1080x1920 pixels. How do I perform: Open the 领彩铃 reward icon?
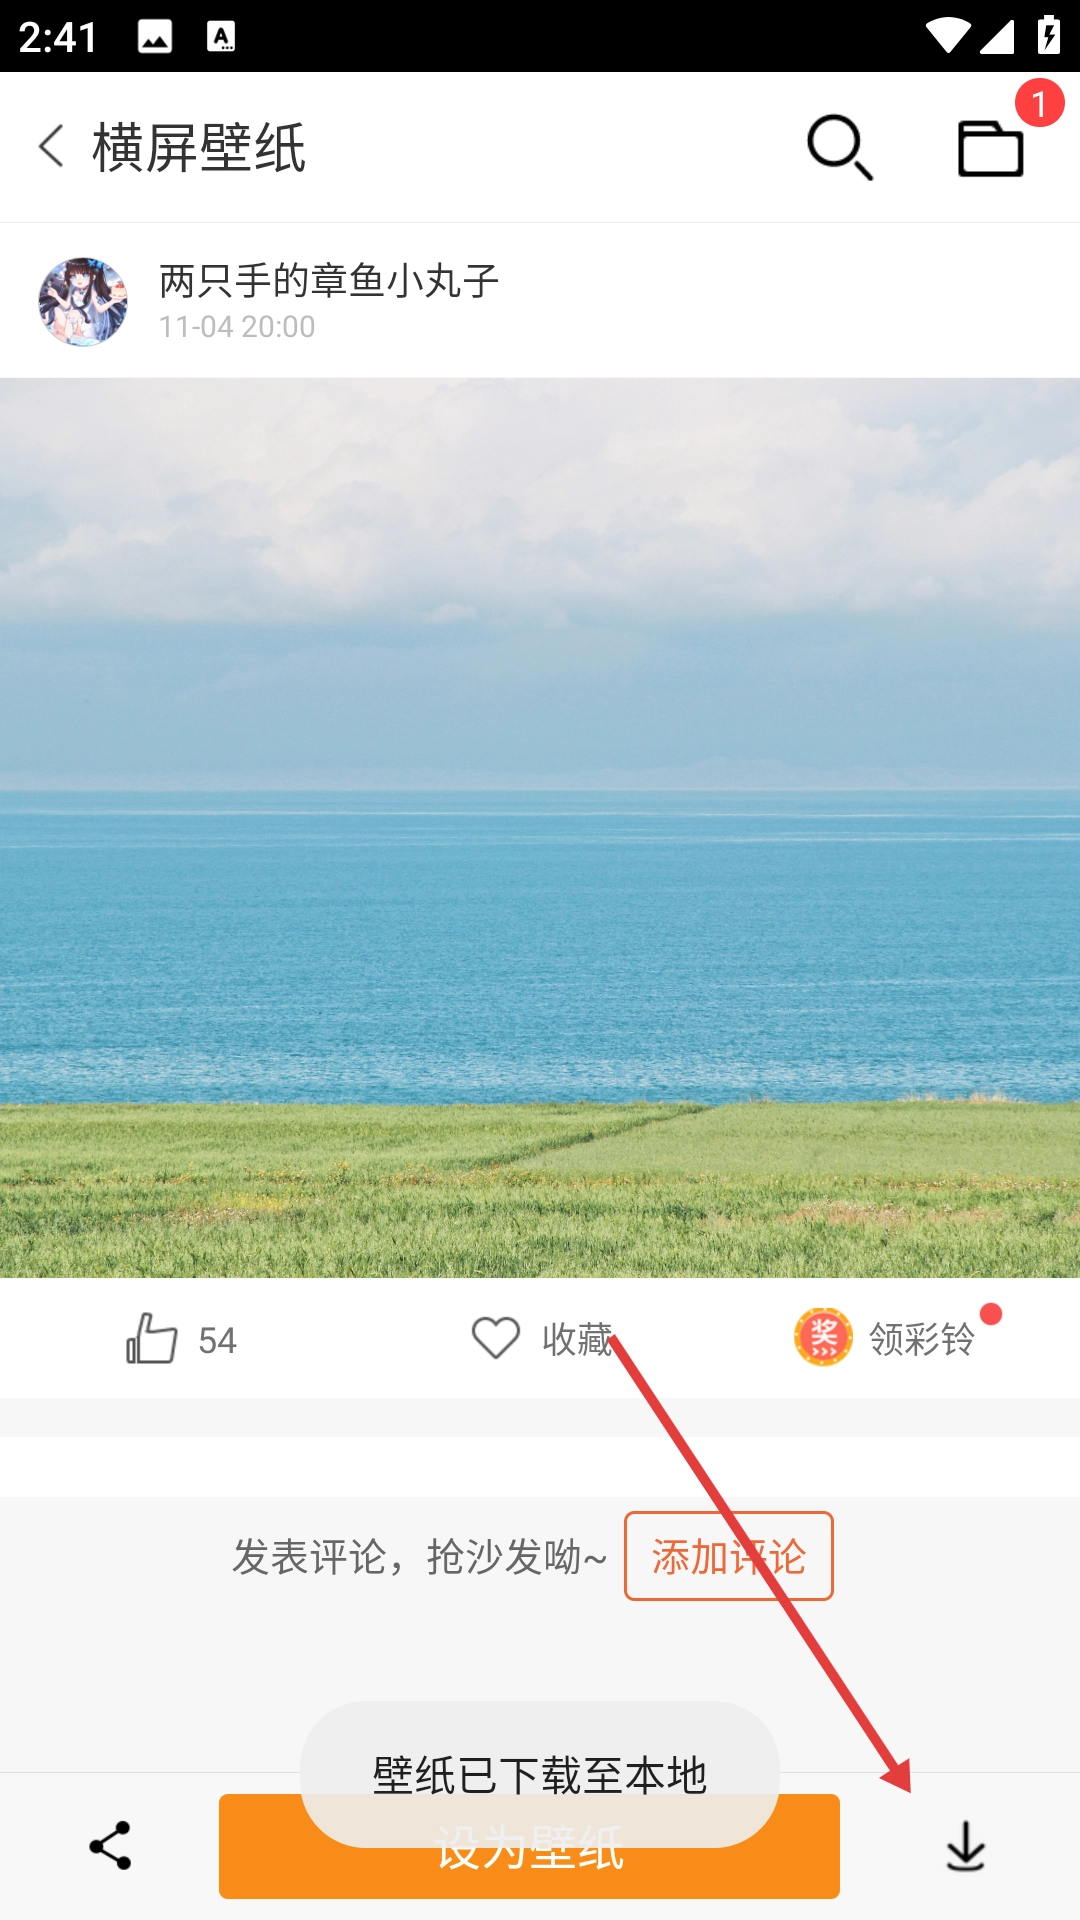(823, 1337)
